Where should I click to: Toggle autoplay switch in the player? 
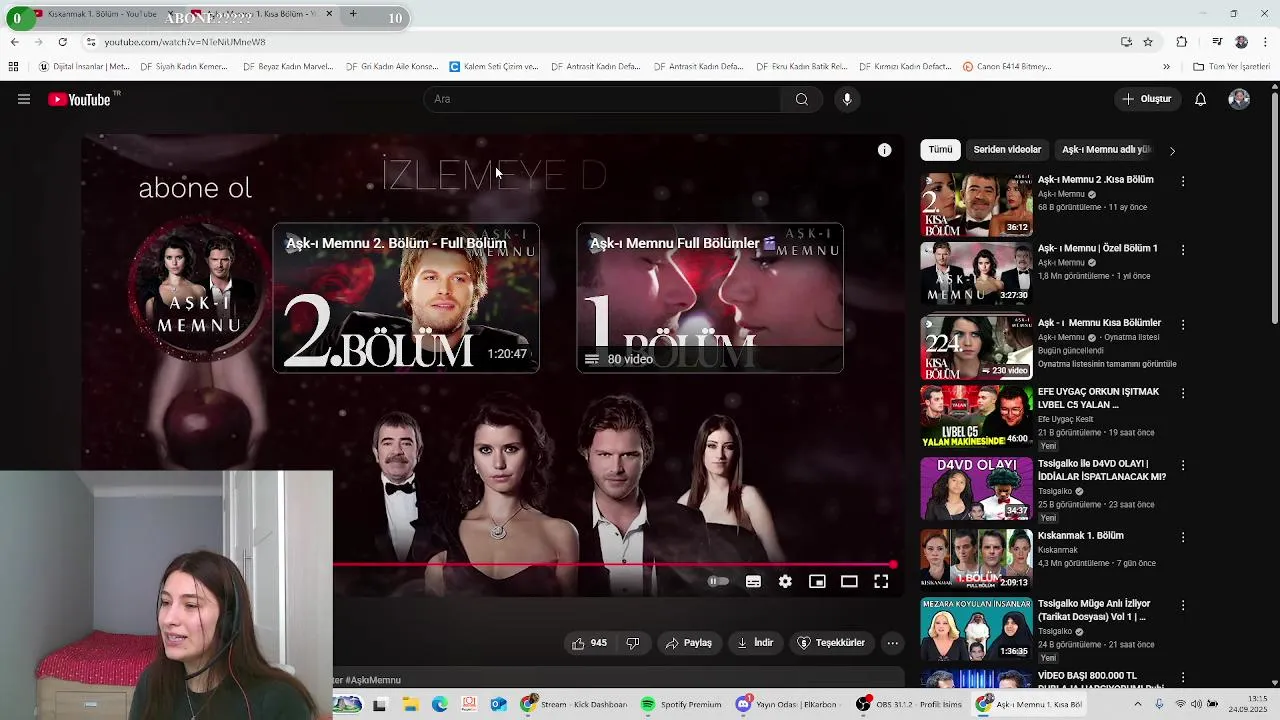click(x=718, y=581)
